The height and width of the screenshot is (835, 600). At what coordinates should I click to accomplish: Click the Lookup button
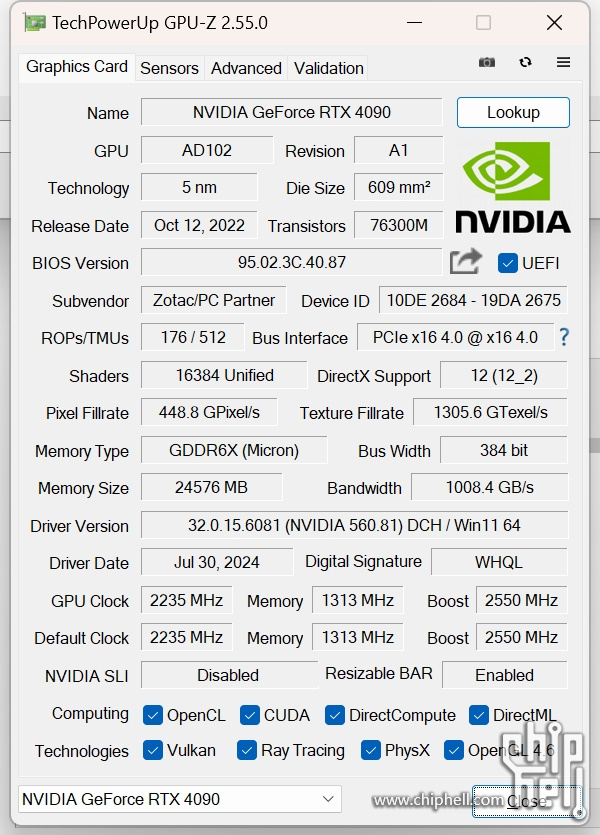click(513, 112)
